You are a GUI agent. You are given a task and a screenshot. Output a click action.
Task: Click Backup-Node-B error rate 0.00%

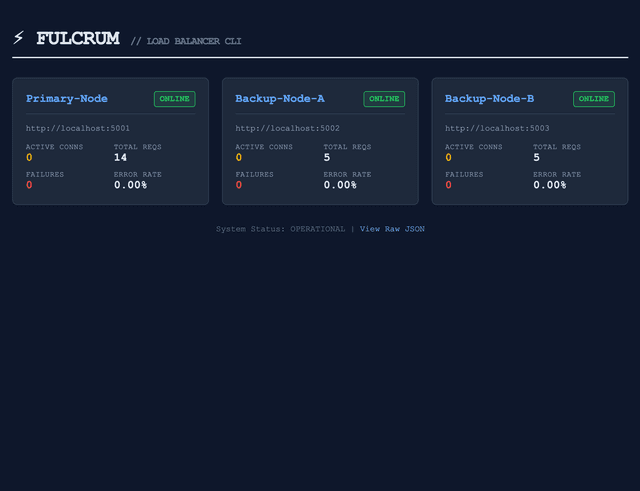550,185
